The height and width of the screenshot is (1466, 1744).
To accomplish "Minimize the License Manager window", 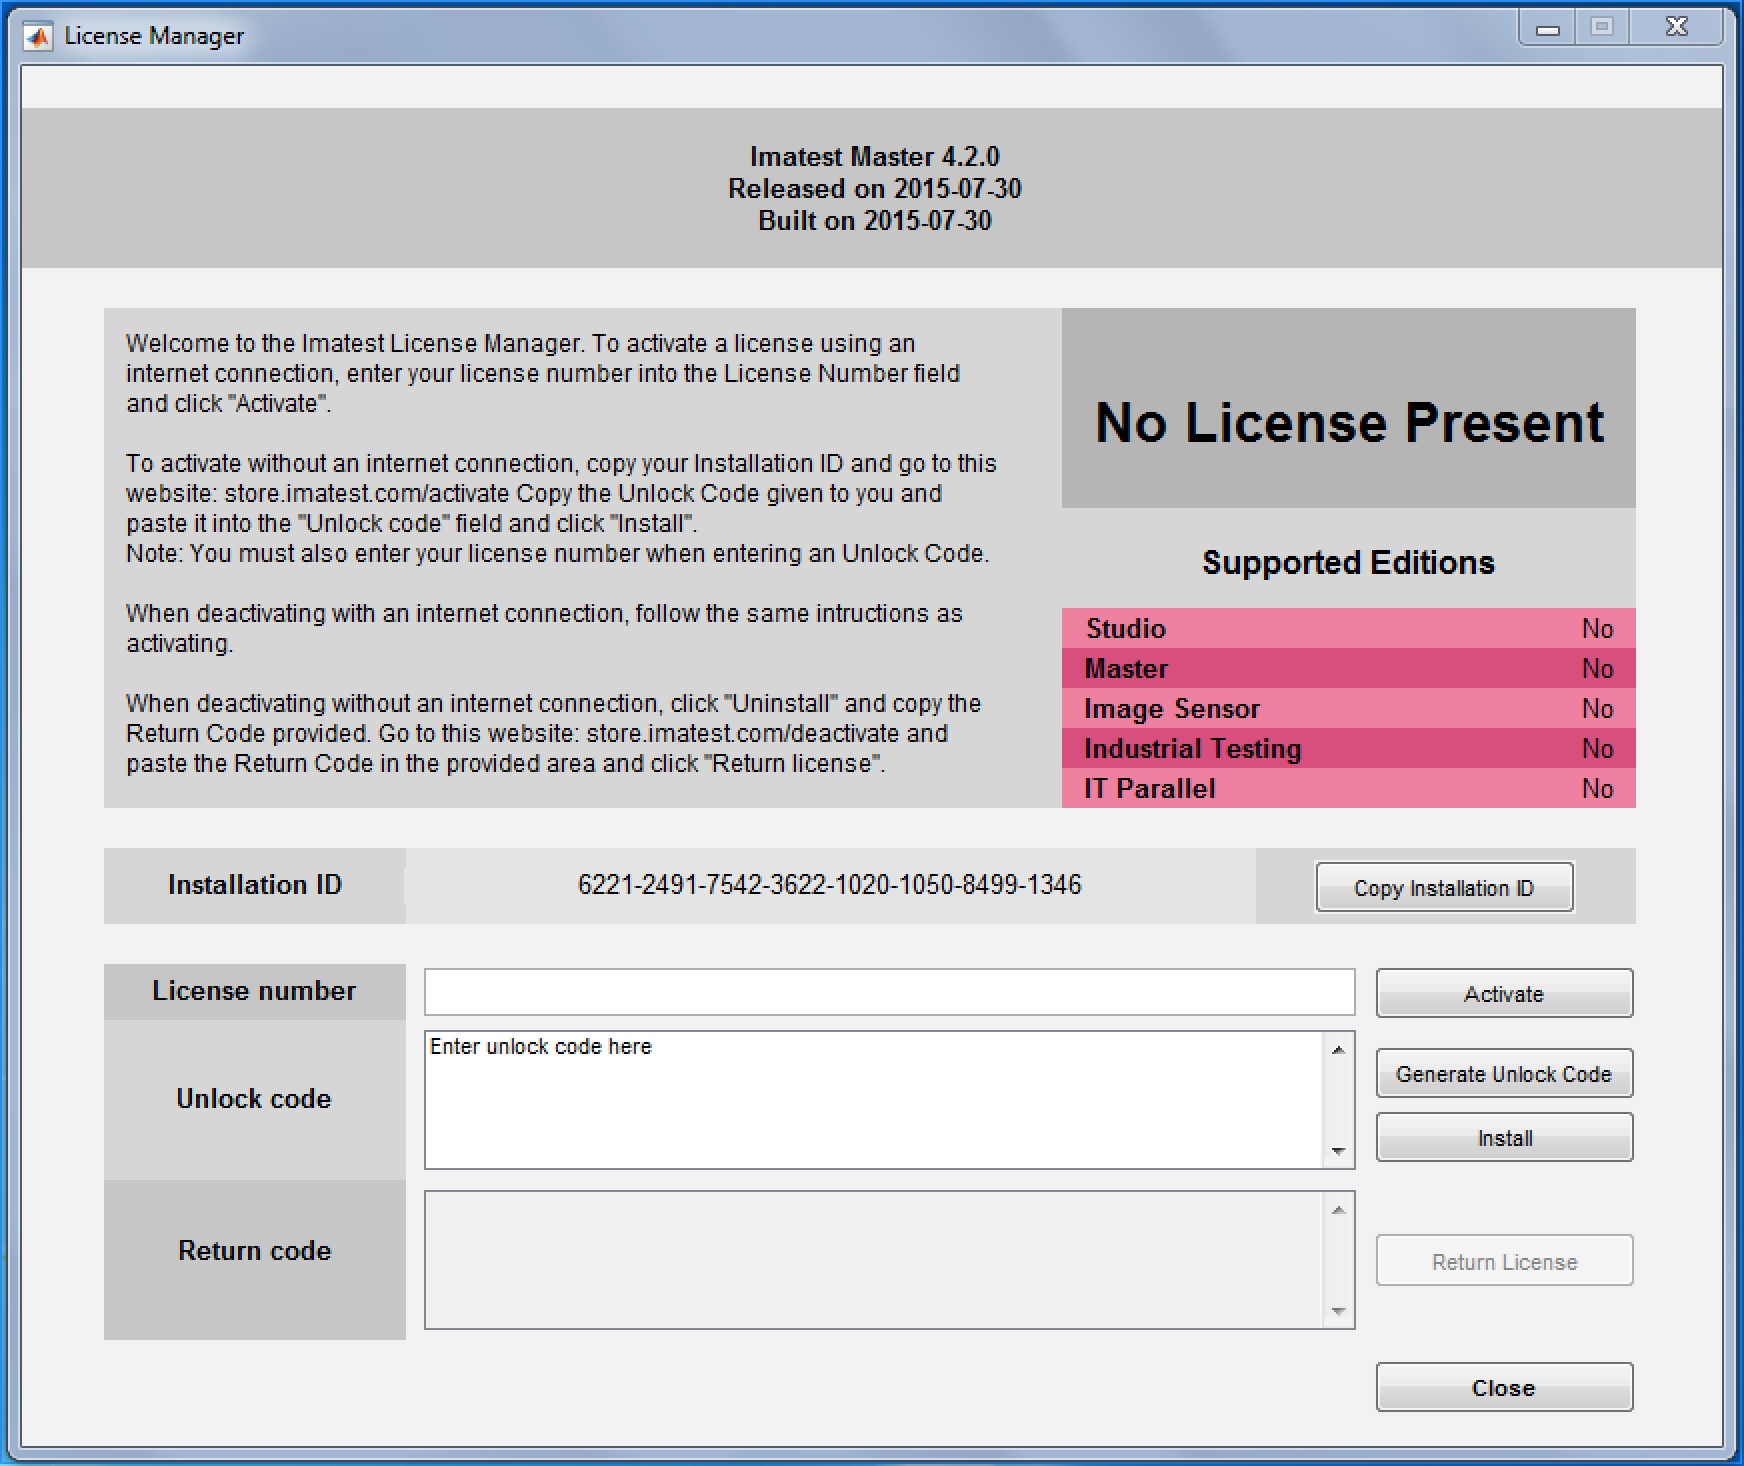I will pos(1548,29).
